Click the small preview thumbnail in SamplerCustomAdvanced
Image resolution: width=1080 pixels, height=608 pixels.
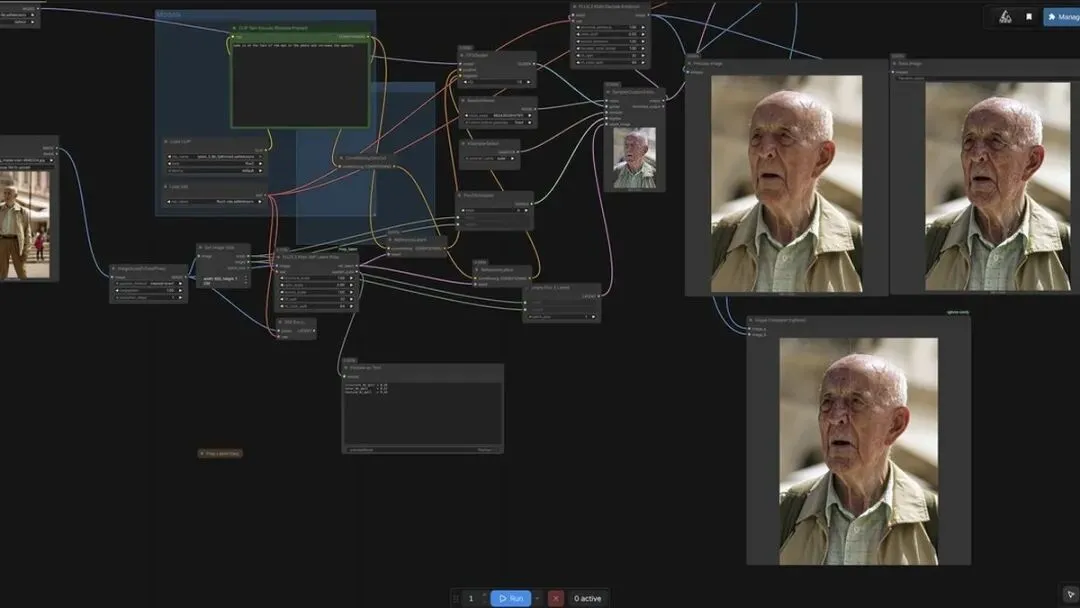[x=634, y=158]
